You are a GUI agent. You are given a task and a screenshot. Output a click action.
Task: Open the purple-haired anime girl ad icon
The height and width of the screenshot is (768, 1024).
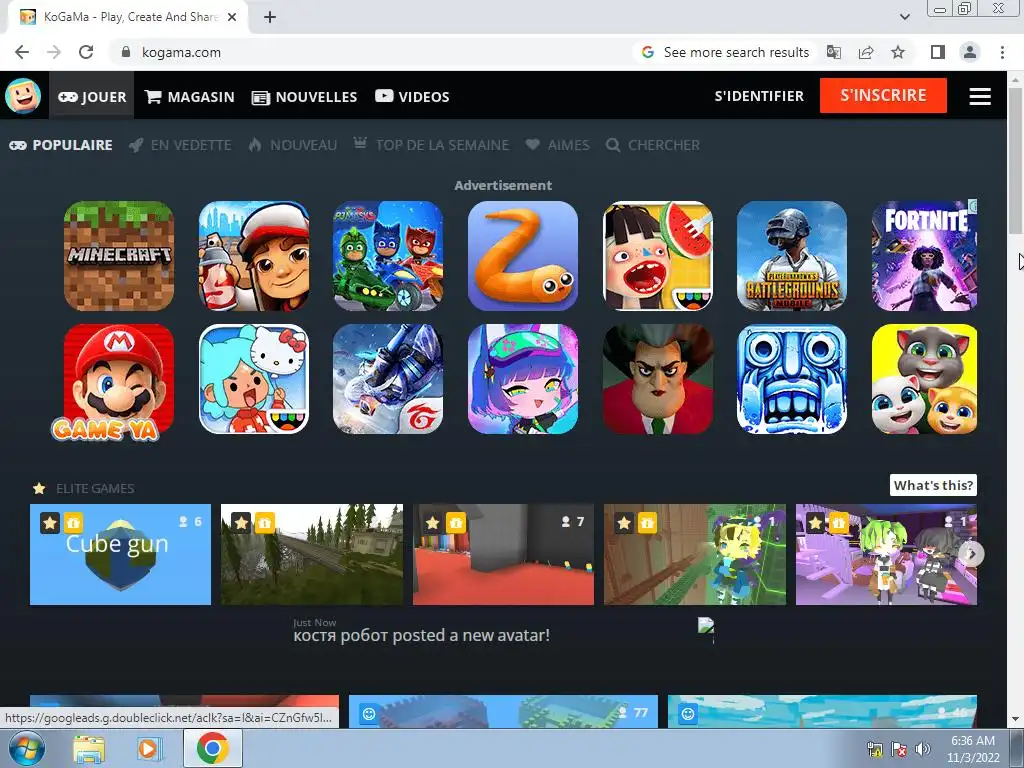523,379
